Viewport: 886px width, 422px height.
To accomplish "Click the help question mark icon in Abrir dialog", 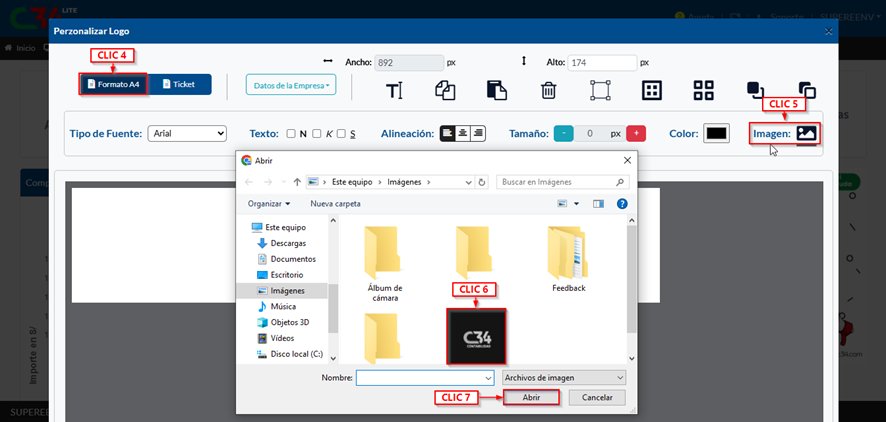I will click(622, 203).
